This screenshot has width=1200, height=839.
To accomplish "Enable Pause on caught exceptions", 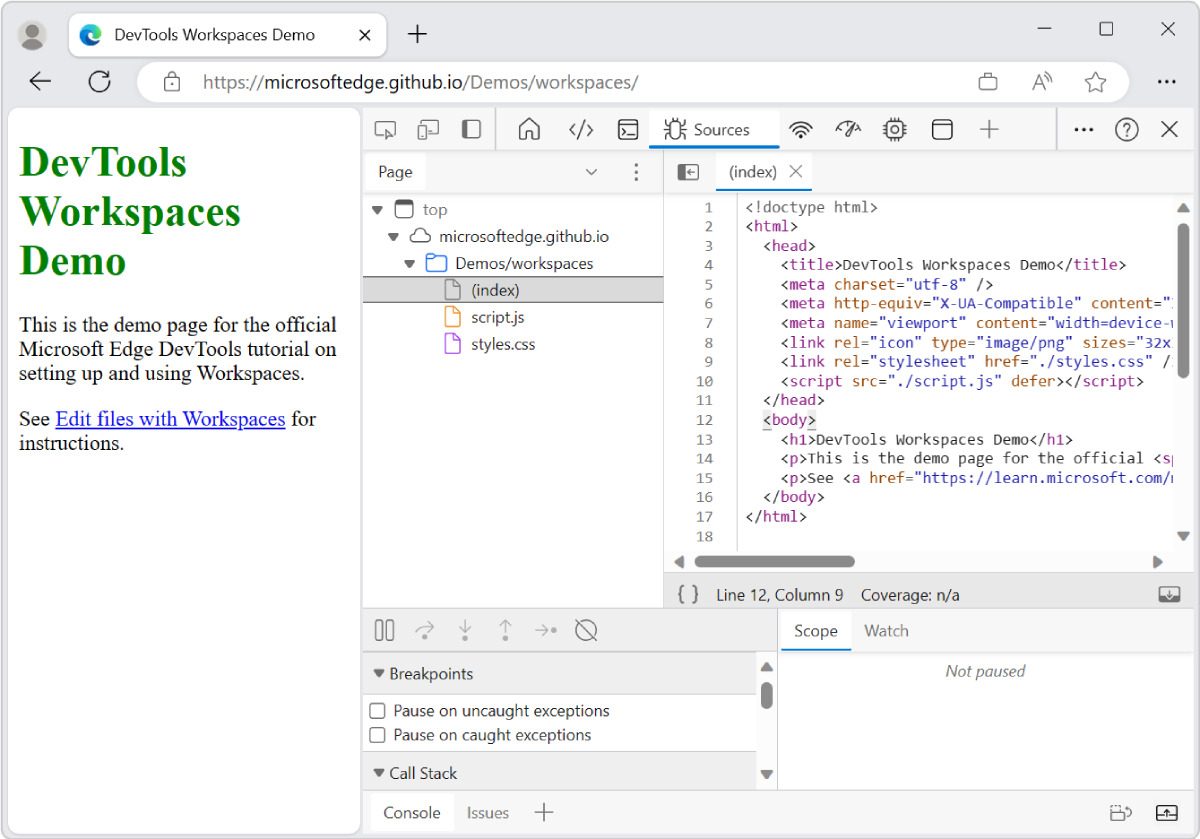I will point(377,737).
